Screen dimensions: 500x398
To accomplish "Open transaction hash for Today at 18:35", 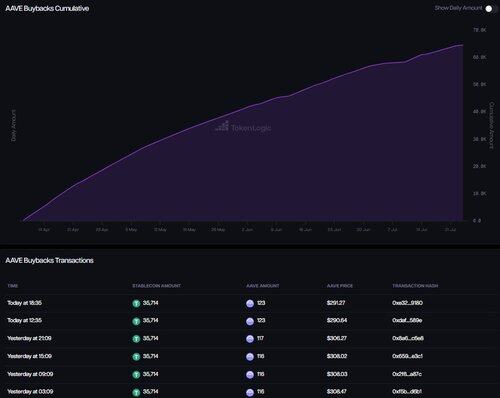I will 407,303.
